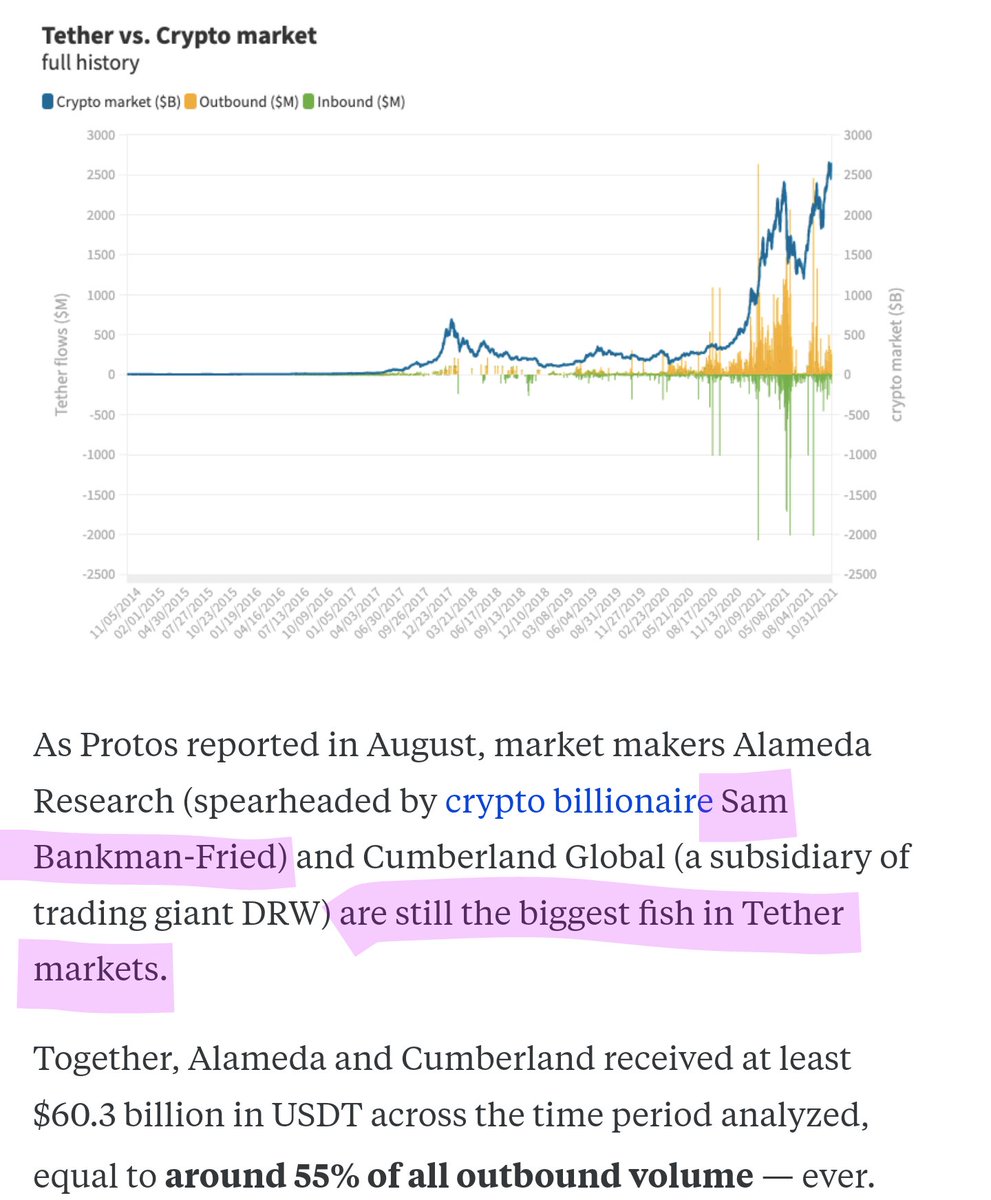Click the 3000 label on left axis
Viewport: 991px width, 1200px height.
click(101, 135)
